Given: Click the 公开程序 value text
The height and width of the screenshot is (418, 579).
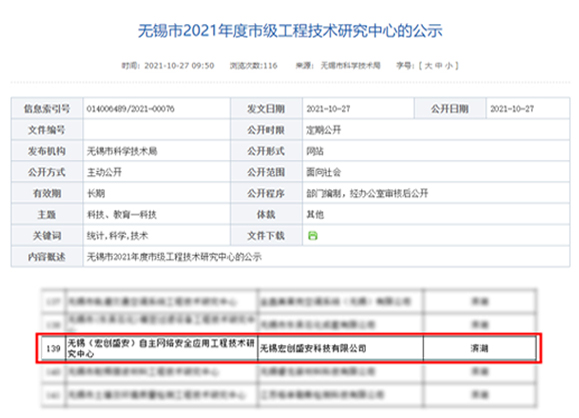Looking at the screenshot, I should (x=367, y=193).
